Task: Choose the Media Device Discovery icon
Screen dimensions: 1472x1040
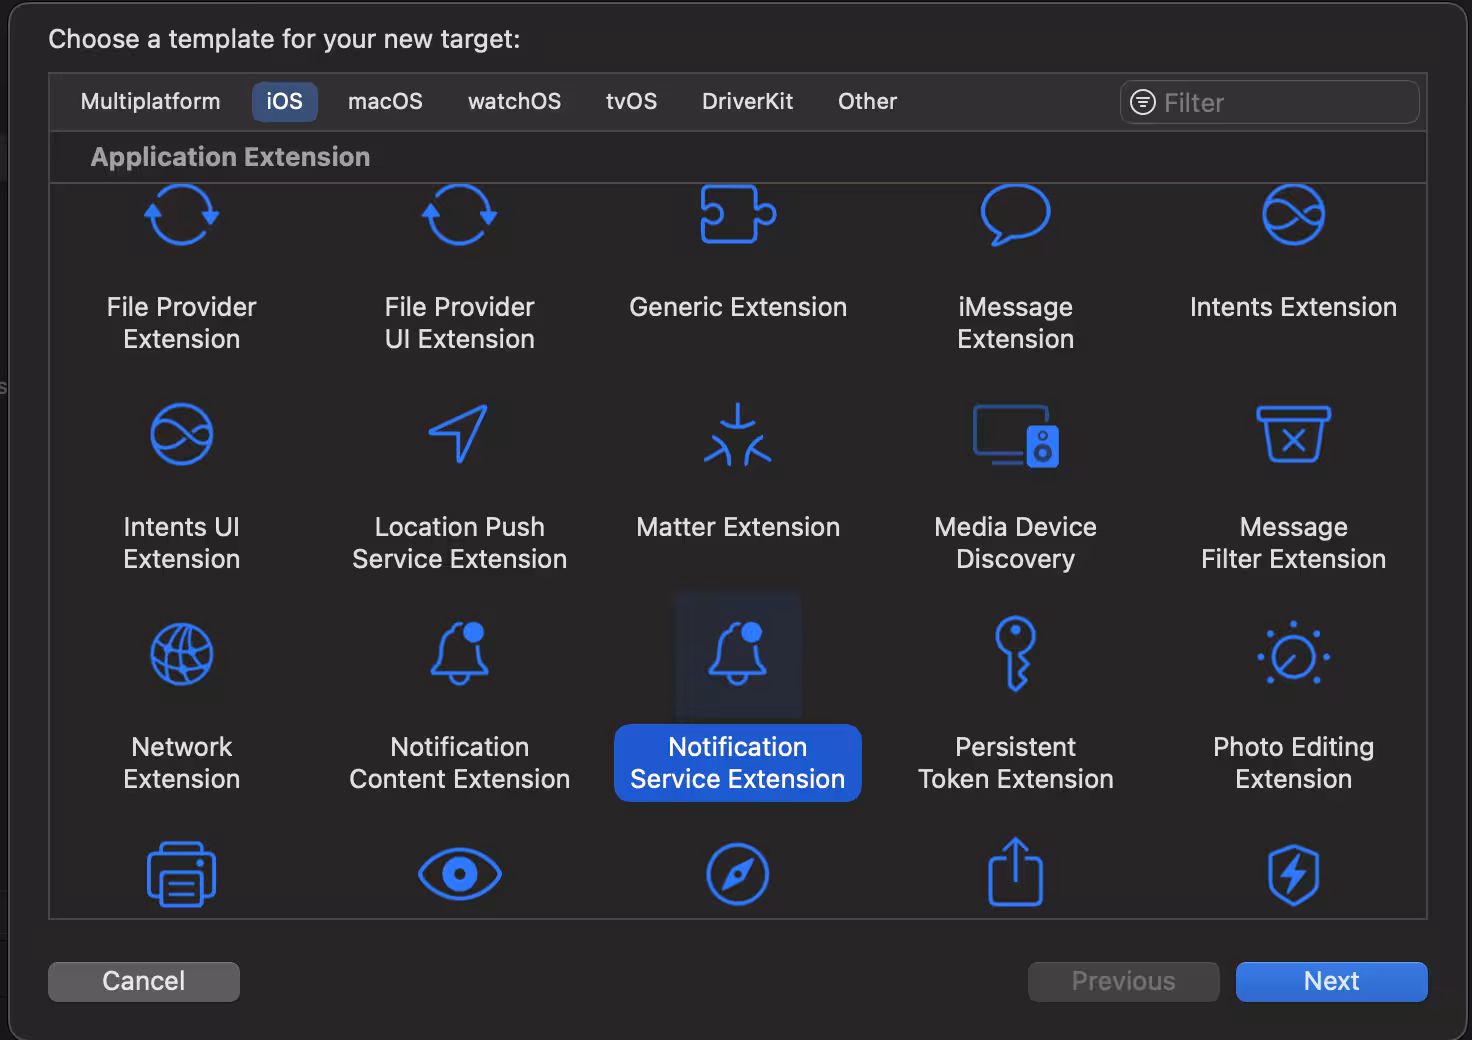Action: pos(1015,436)
